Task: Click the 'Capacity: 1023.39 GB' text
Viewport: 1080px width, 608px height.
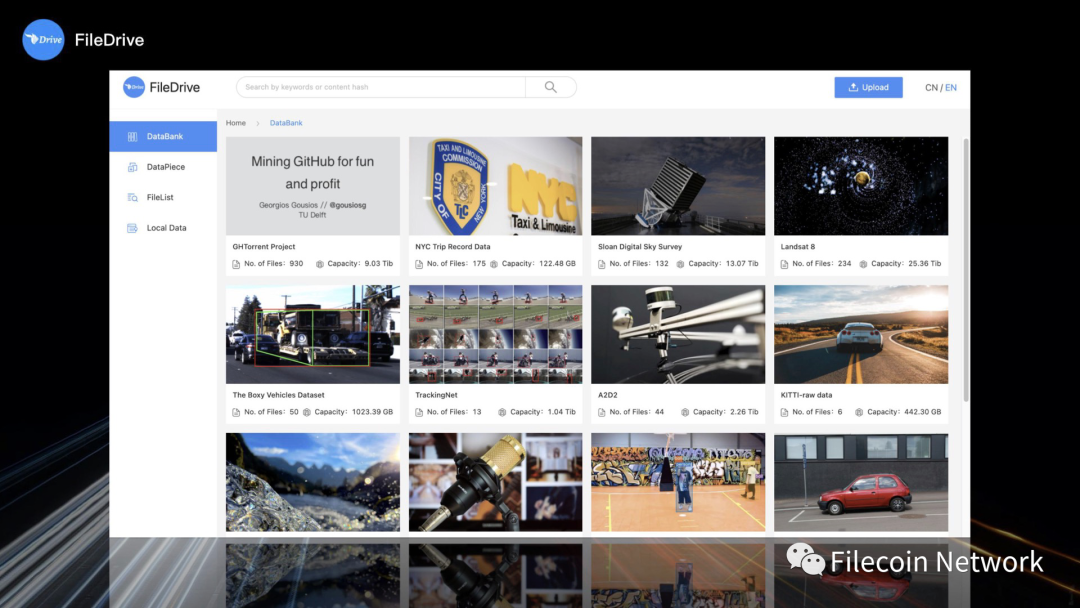Action: click(354, 412)
